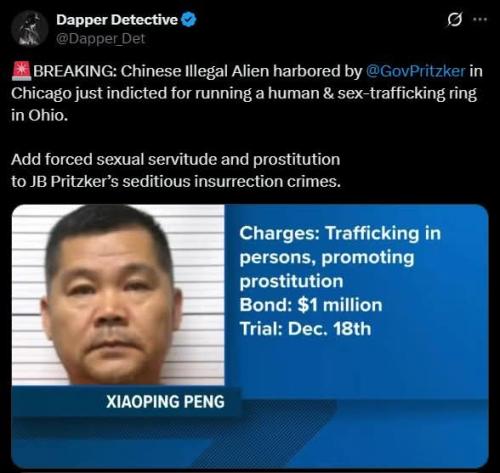Open the three-dot more options menu
Screen dimensions: 500x473
tap(480, 19)
